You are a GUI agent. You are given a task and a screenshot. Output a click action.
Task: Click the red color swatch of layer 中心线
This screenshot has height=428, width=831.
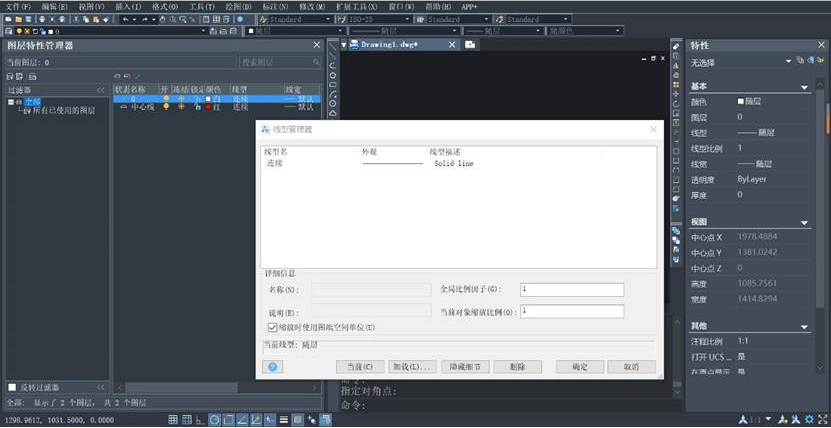tap(209, 107)
